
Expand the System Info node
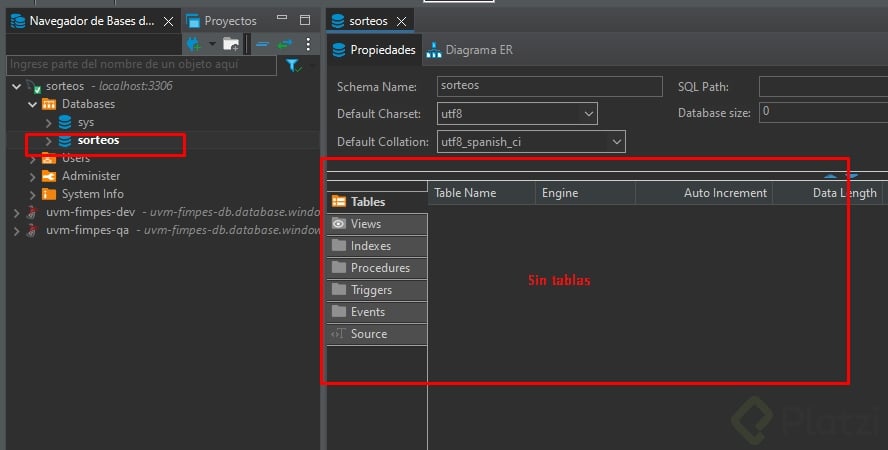33,194
